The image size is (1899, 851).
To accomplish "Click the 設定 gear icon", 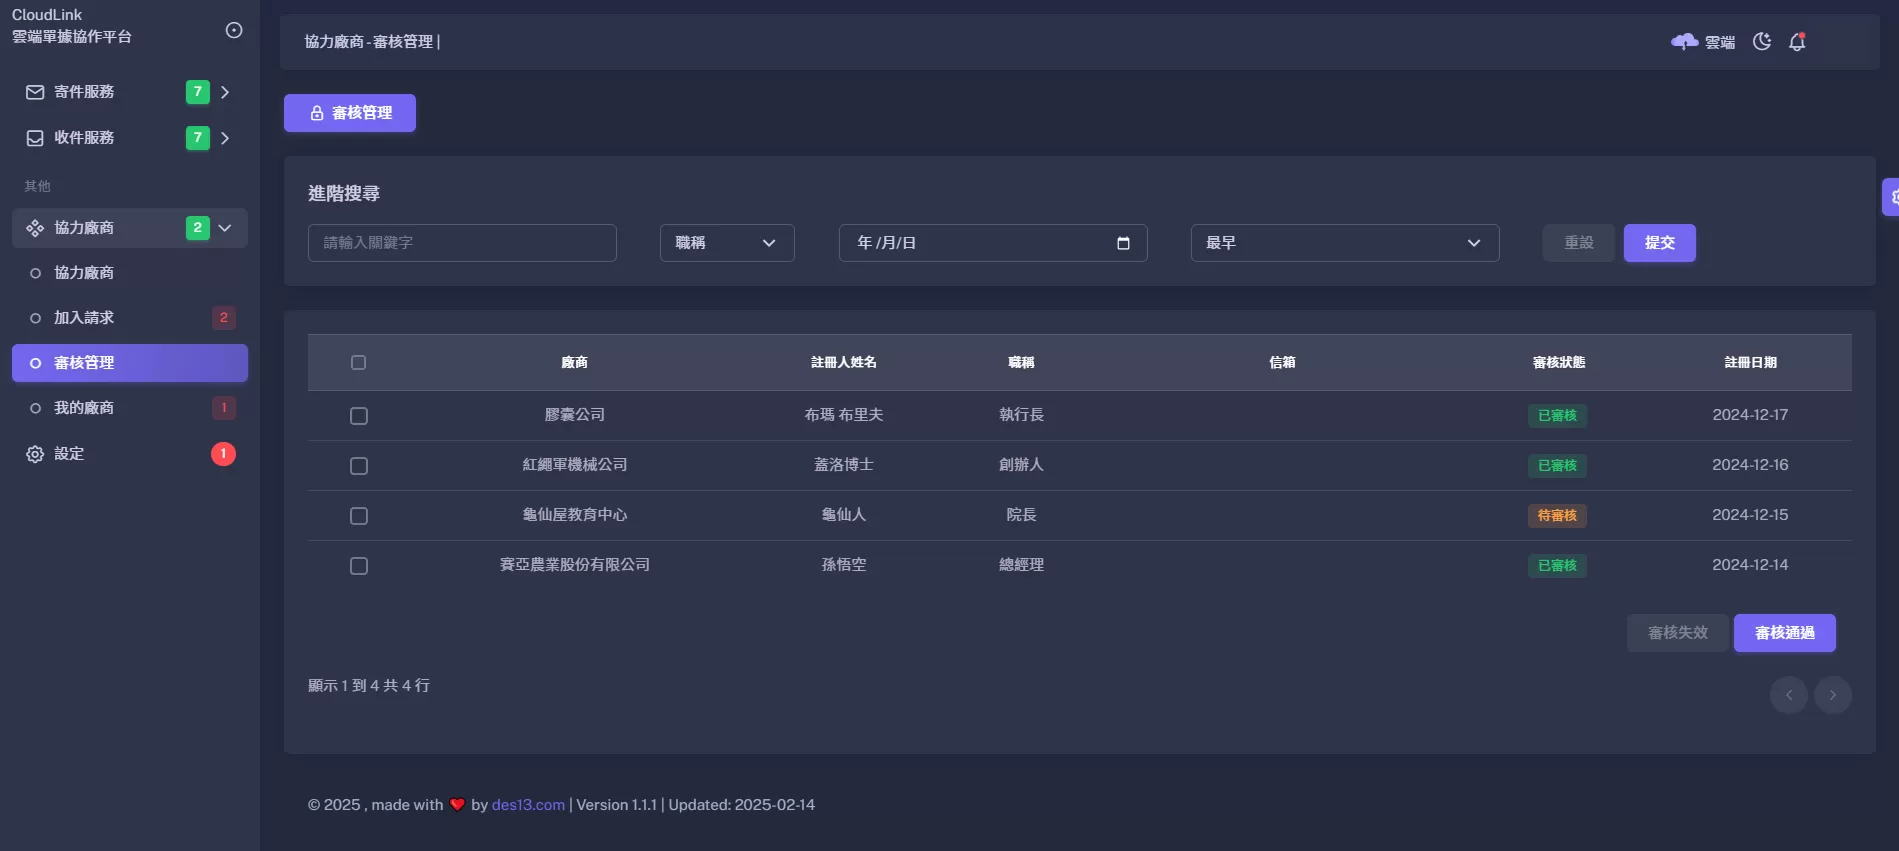I will (x=35, y=454).
